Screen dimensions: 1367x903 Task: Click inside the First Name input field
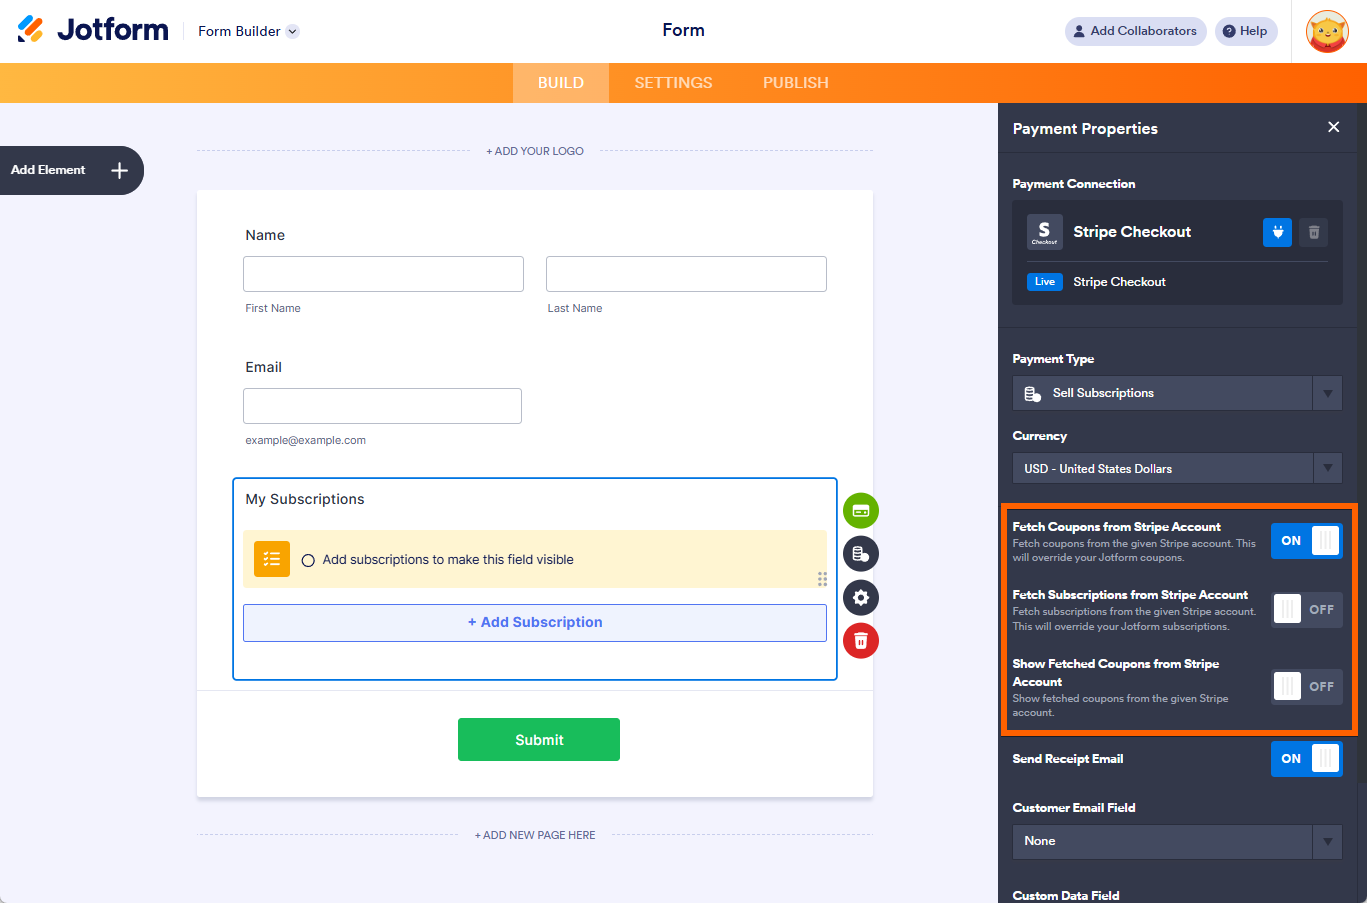(x=383, y=273)
